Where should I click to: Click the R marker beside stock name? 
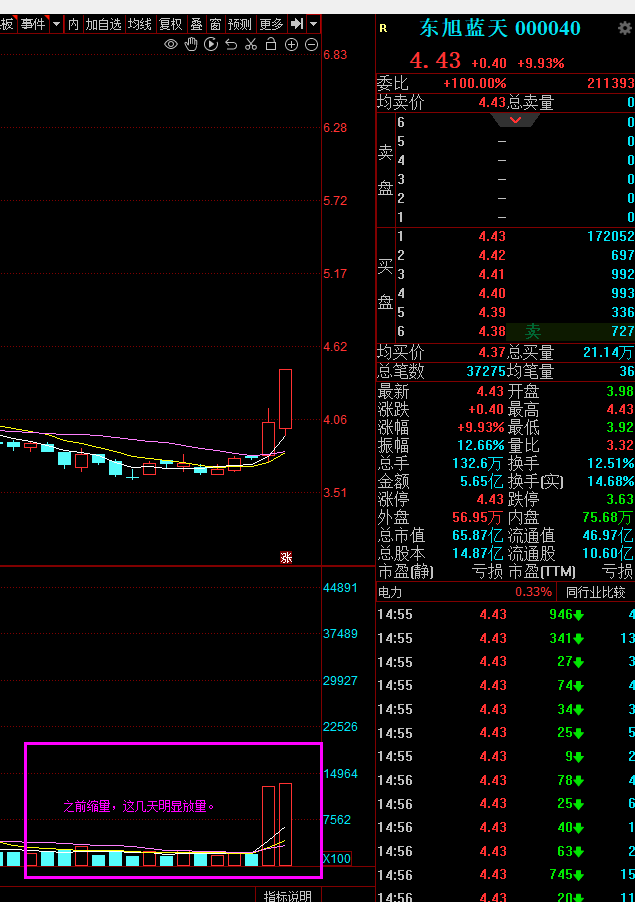click(383, 28)
